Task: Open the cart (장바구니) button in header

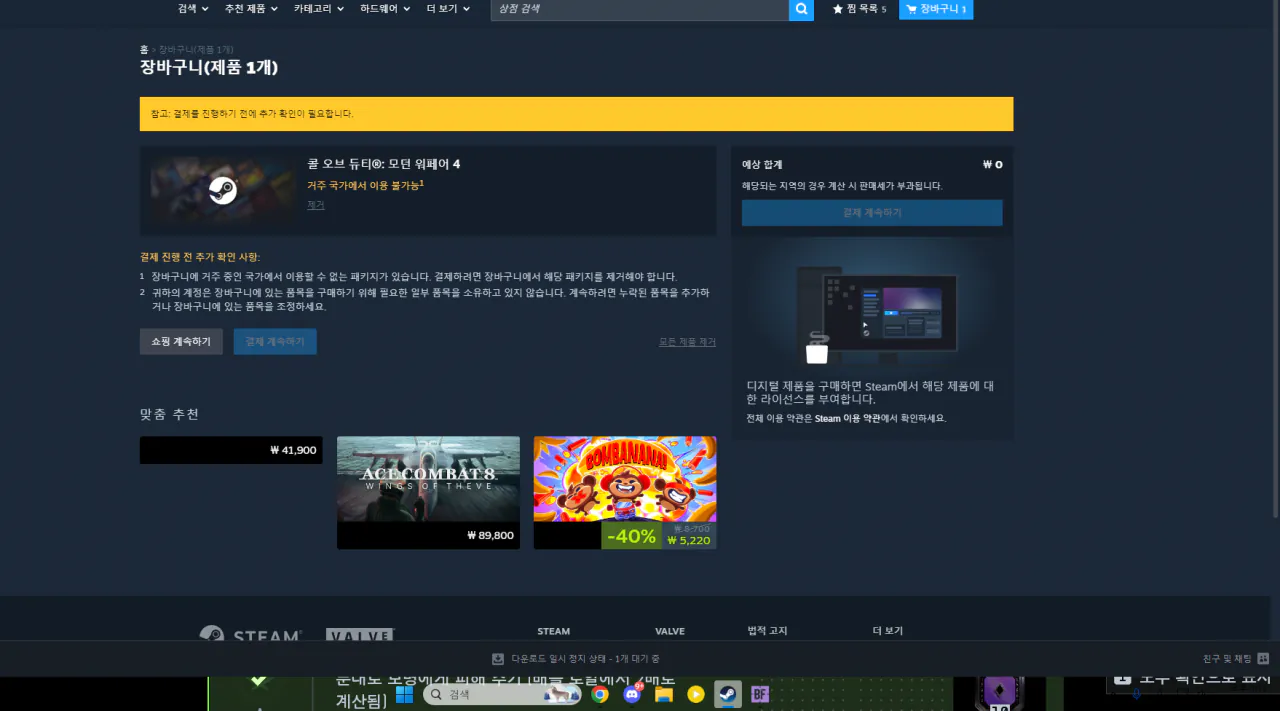Action: [x=936, y=9]
